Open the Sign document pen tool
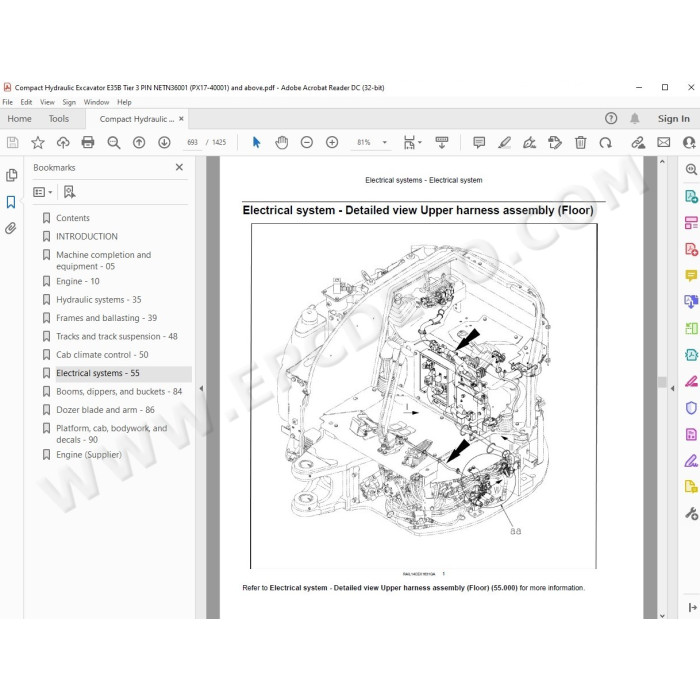Screen dimensions: 700x700 tap(529, 142)
